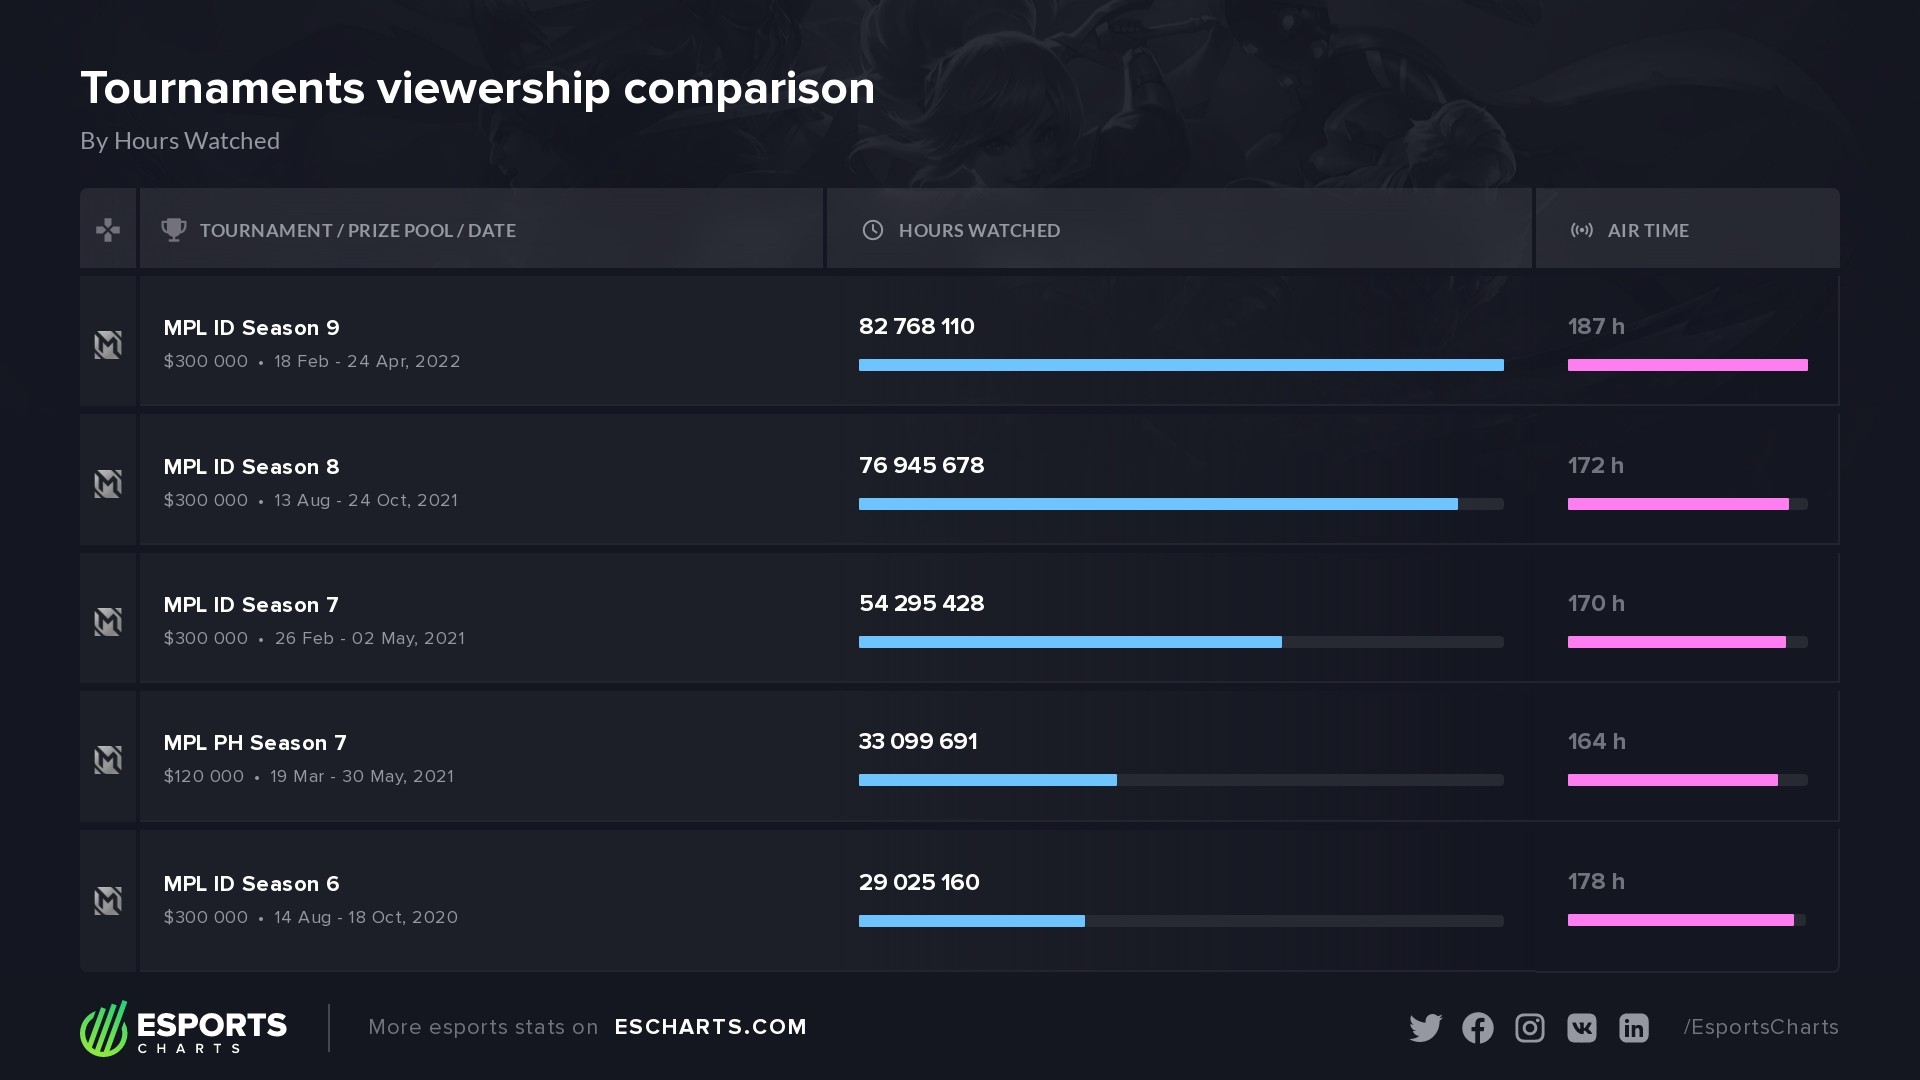Click the LinkedIn icon
This screenshot has height=1080, width=1920.
[x=1633, y=1028]
